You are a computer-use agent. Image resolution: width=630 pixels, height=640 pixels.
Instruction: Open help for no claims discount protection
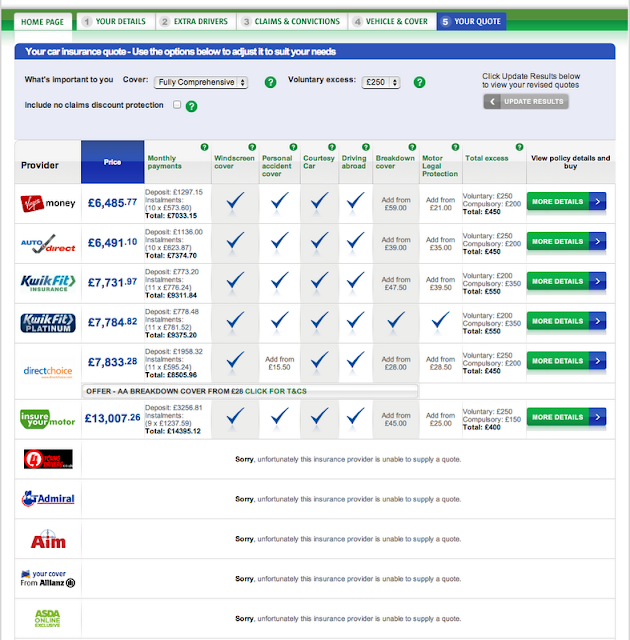tap(191, 107)
